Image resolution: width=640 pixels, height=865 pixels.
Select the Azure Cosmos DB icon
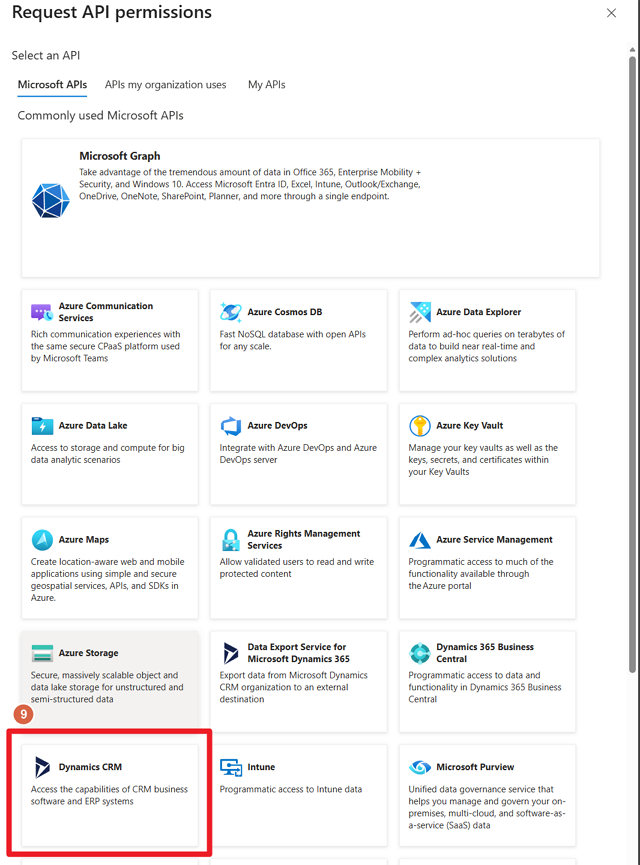[231, 312]
